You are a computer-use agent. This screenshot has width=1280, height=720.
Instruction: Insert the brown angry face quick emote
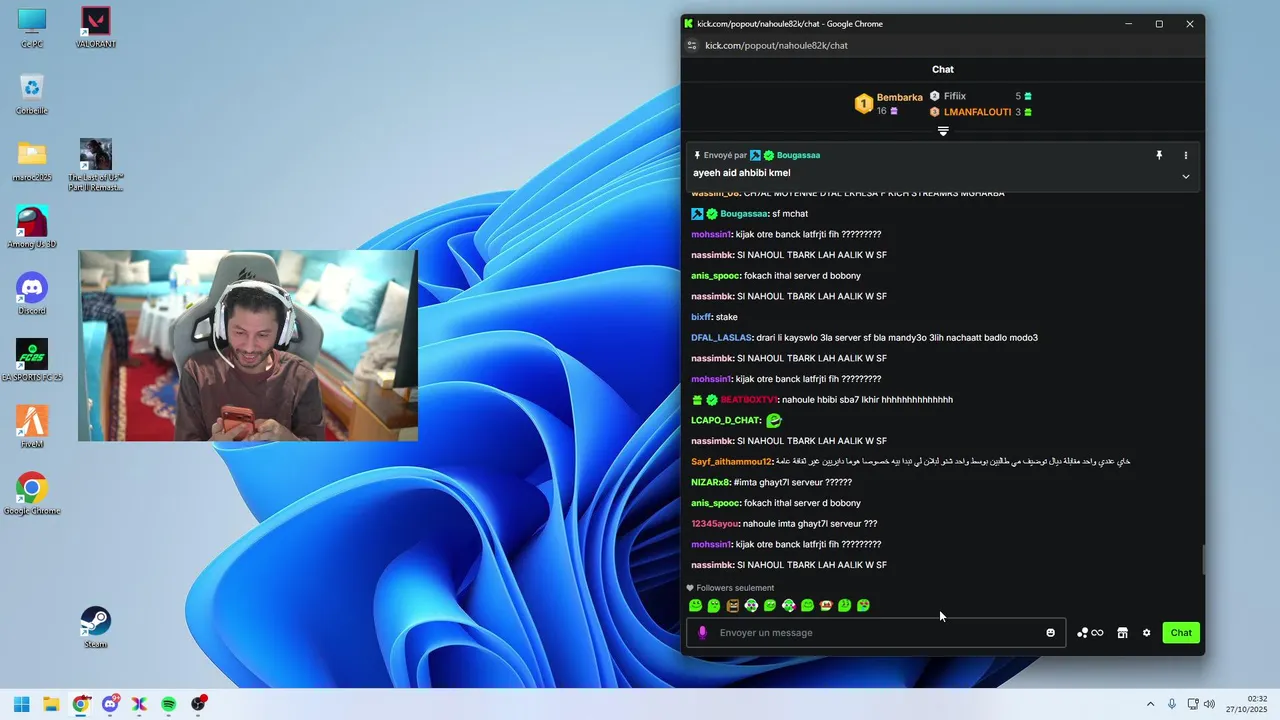pyautogui.click(x=732, y=605)
